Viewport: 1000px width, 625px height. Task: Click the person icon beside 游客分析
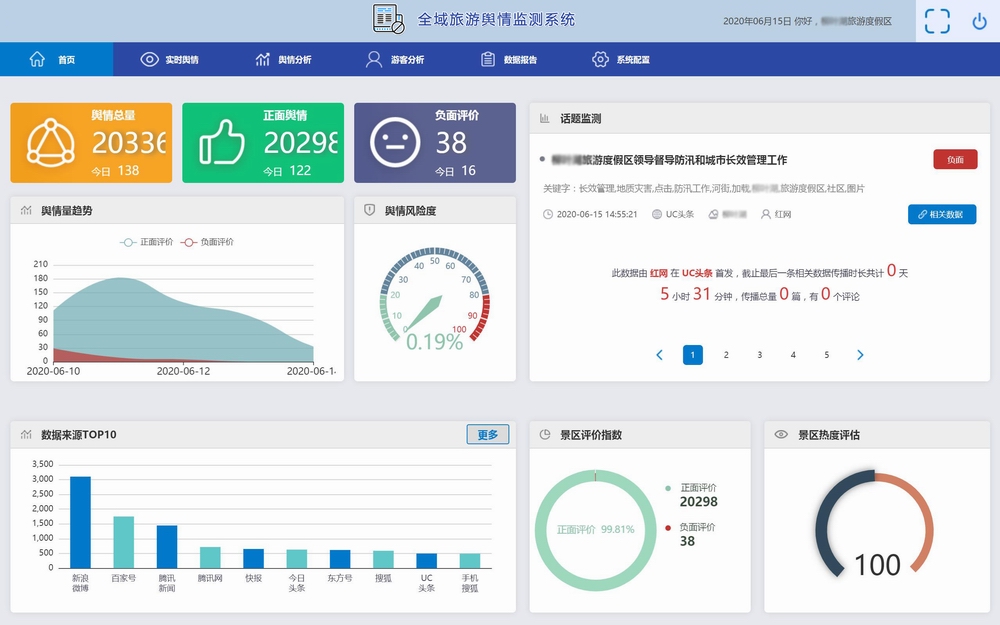click(x=373, y=59)
